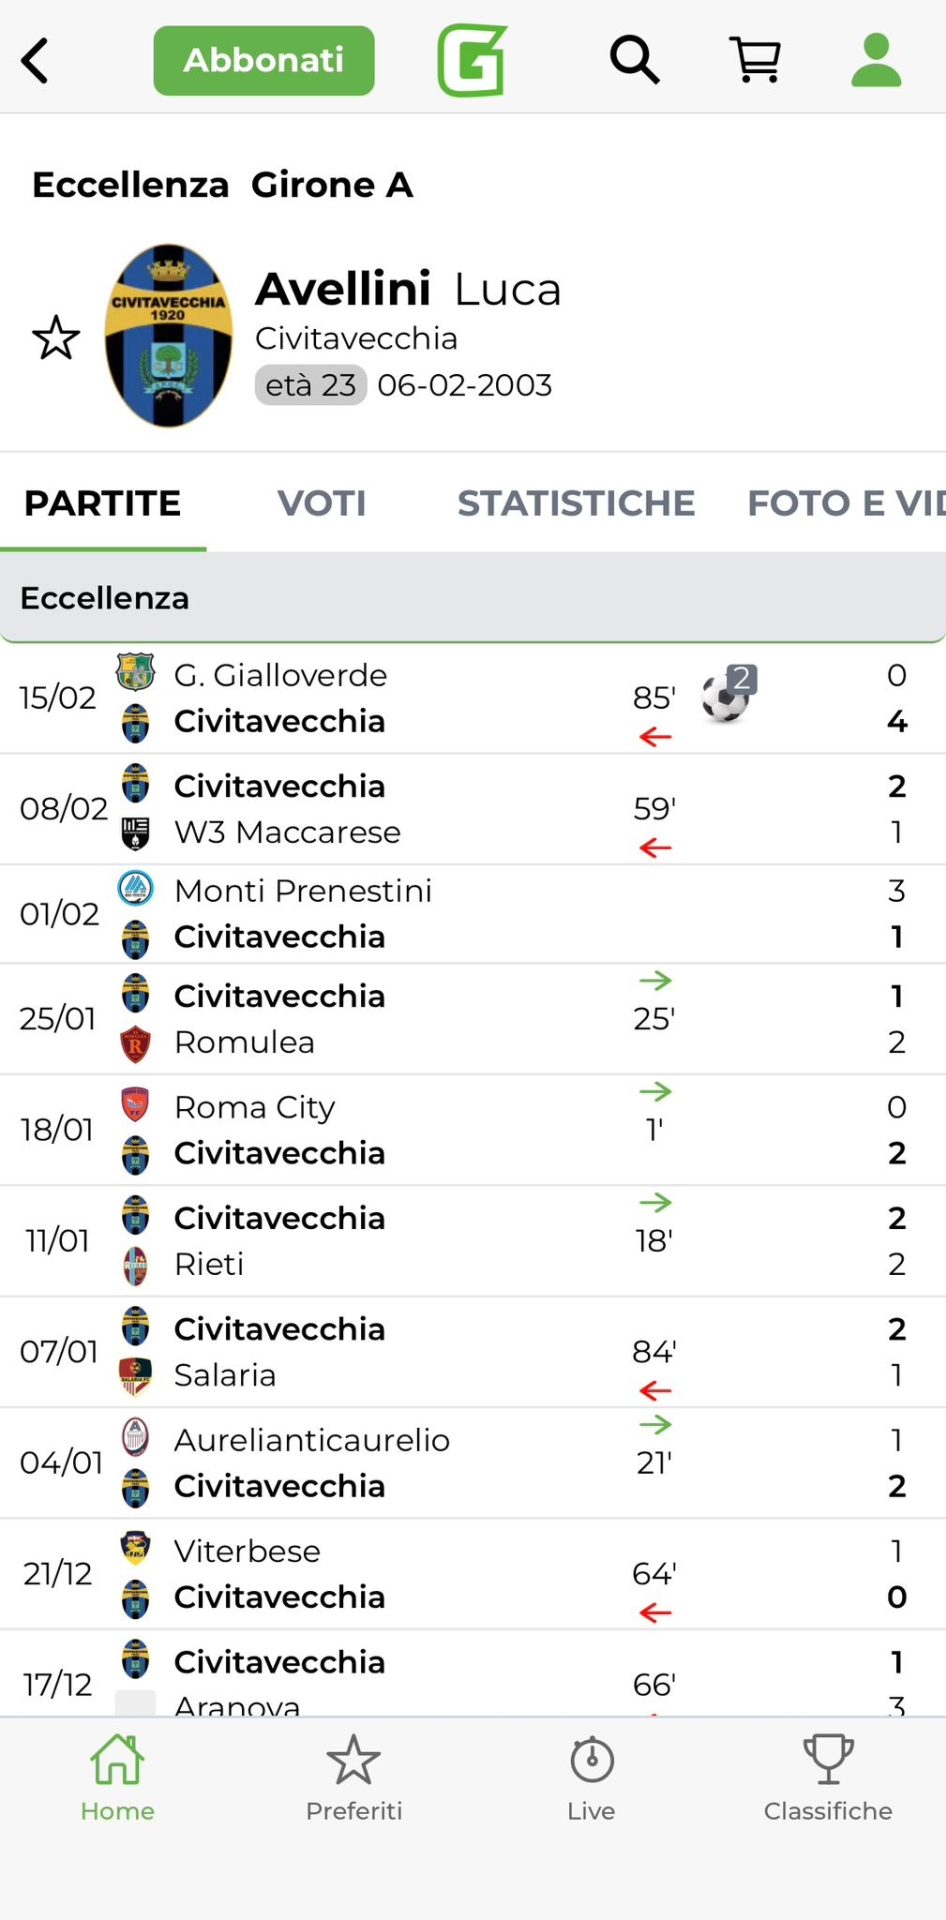
Task: Open the user profile icon
Action: pyautogui.click(x=876, y=61)
